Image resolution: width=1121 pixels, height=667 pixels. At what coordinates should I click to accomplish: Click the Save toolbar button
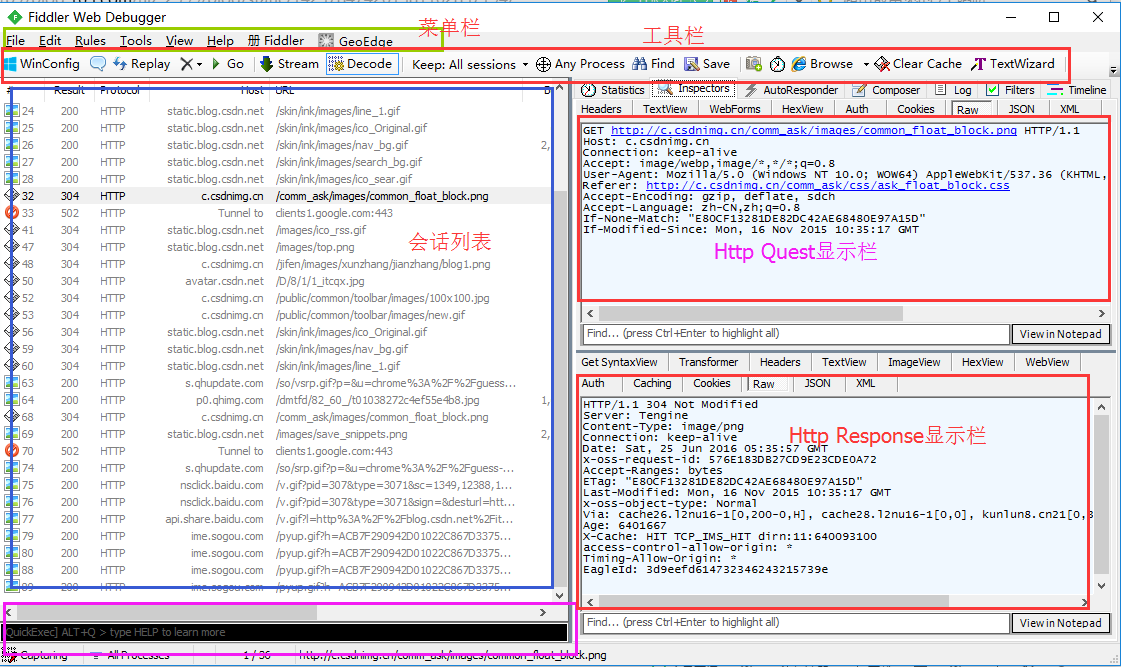click(x=707, y=64)
